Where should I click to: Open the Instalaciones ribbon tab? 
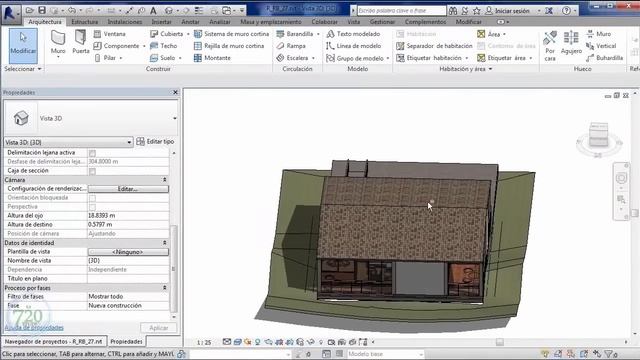pyautogui.click(x=125, y=22)
